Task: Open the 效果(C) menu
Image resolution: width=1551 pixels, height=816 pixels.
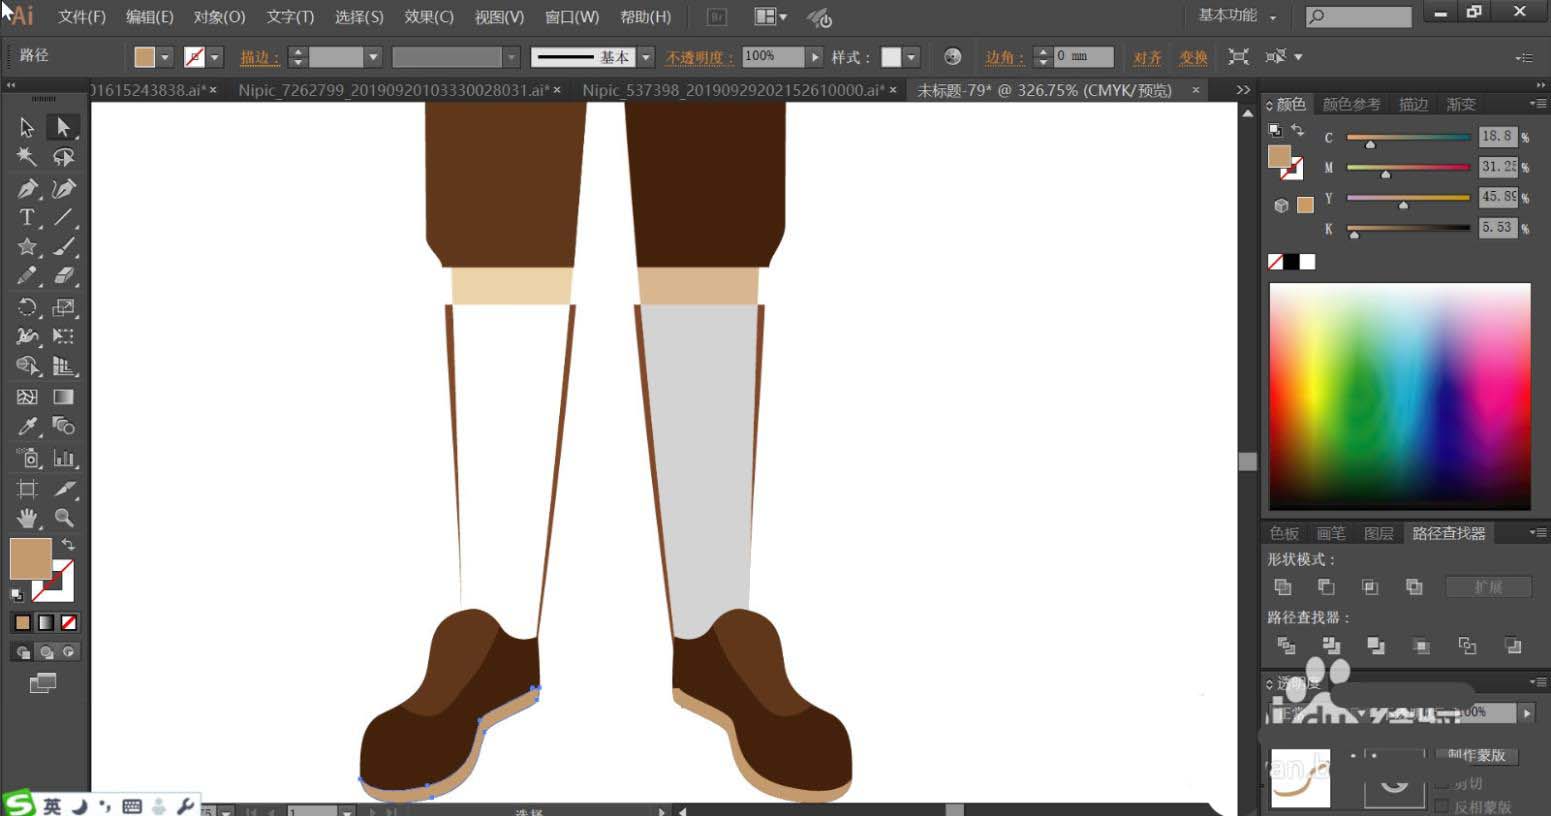Action: 428,17
